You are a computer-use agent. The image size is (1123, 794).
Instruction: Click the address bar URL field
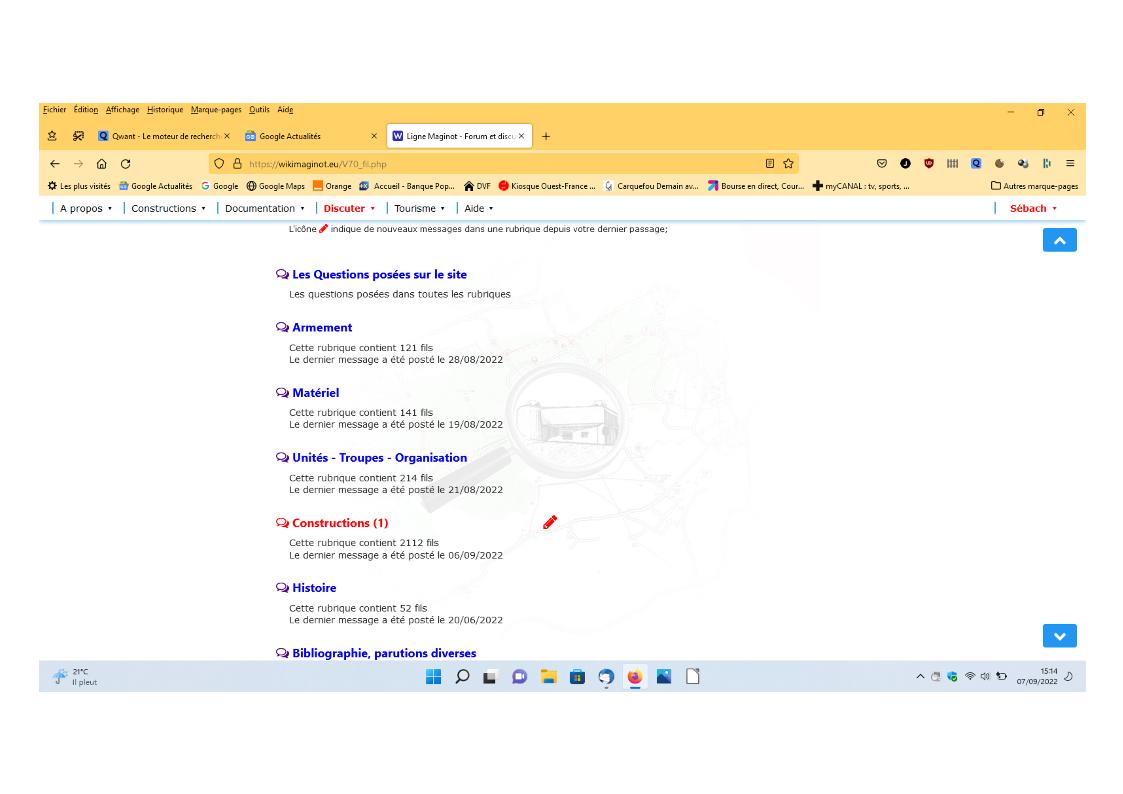[x=500, y=164]
